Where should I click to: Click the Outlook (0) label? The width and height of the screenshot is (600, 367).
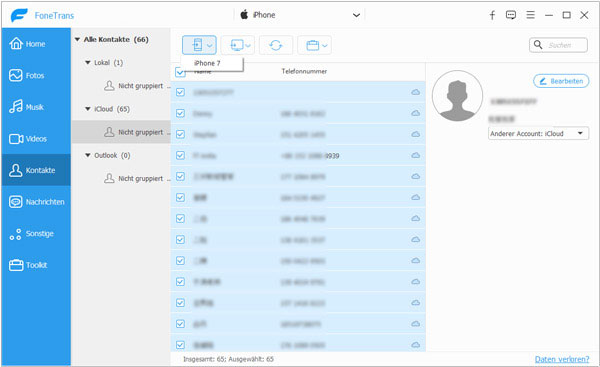tap(112, 155)
